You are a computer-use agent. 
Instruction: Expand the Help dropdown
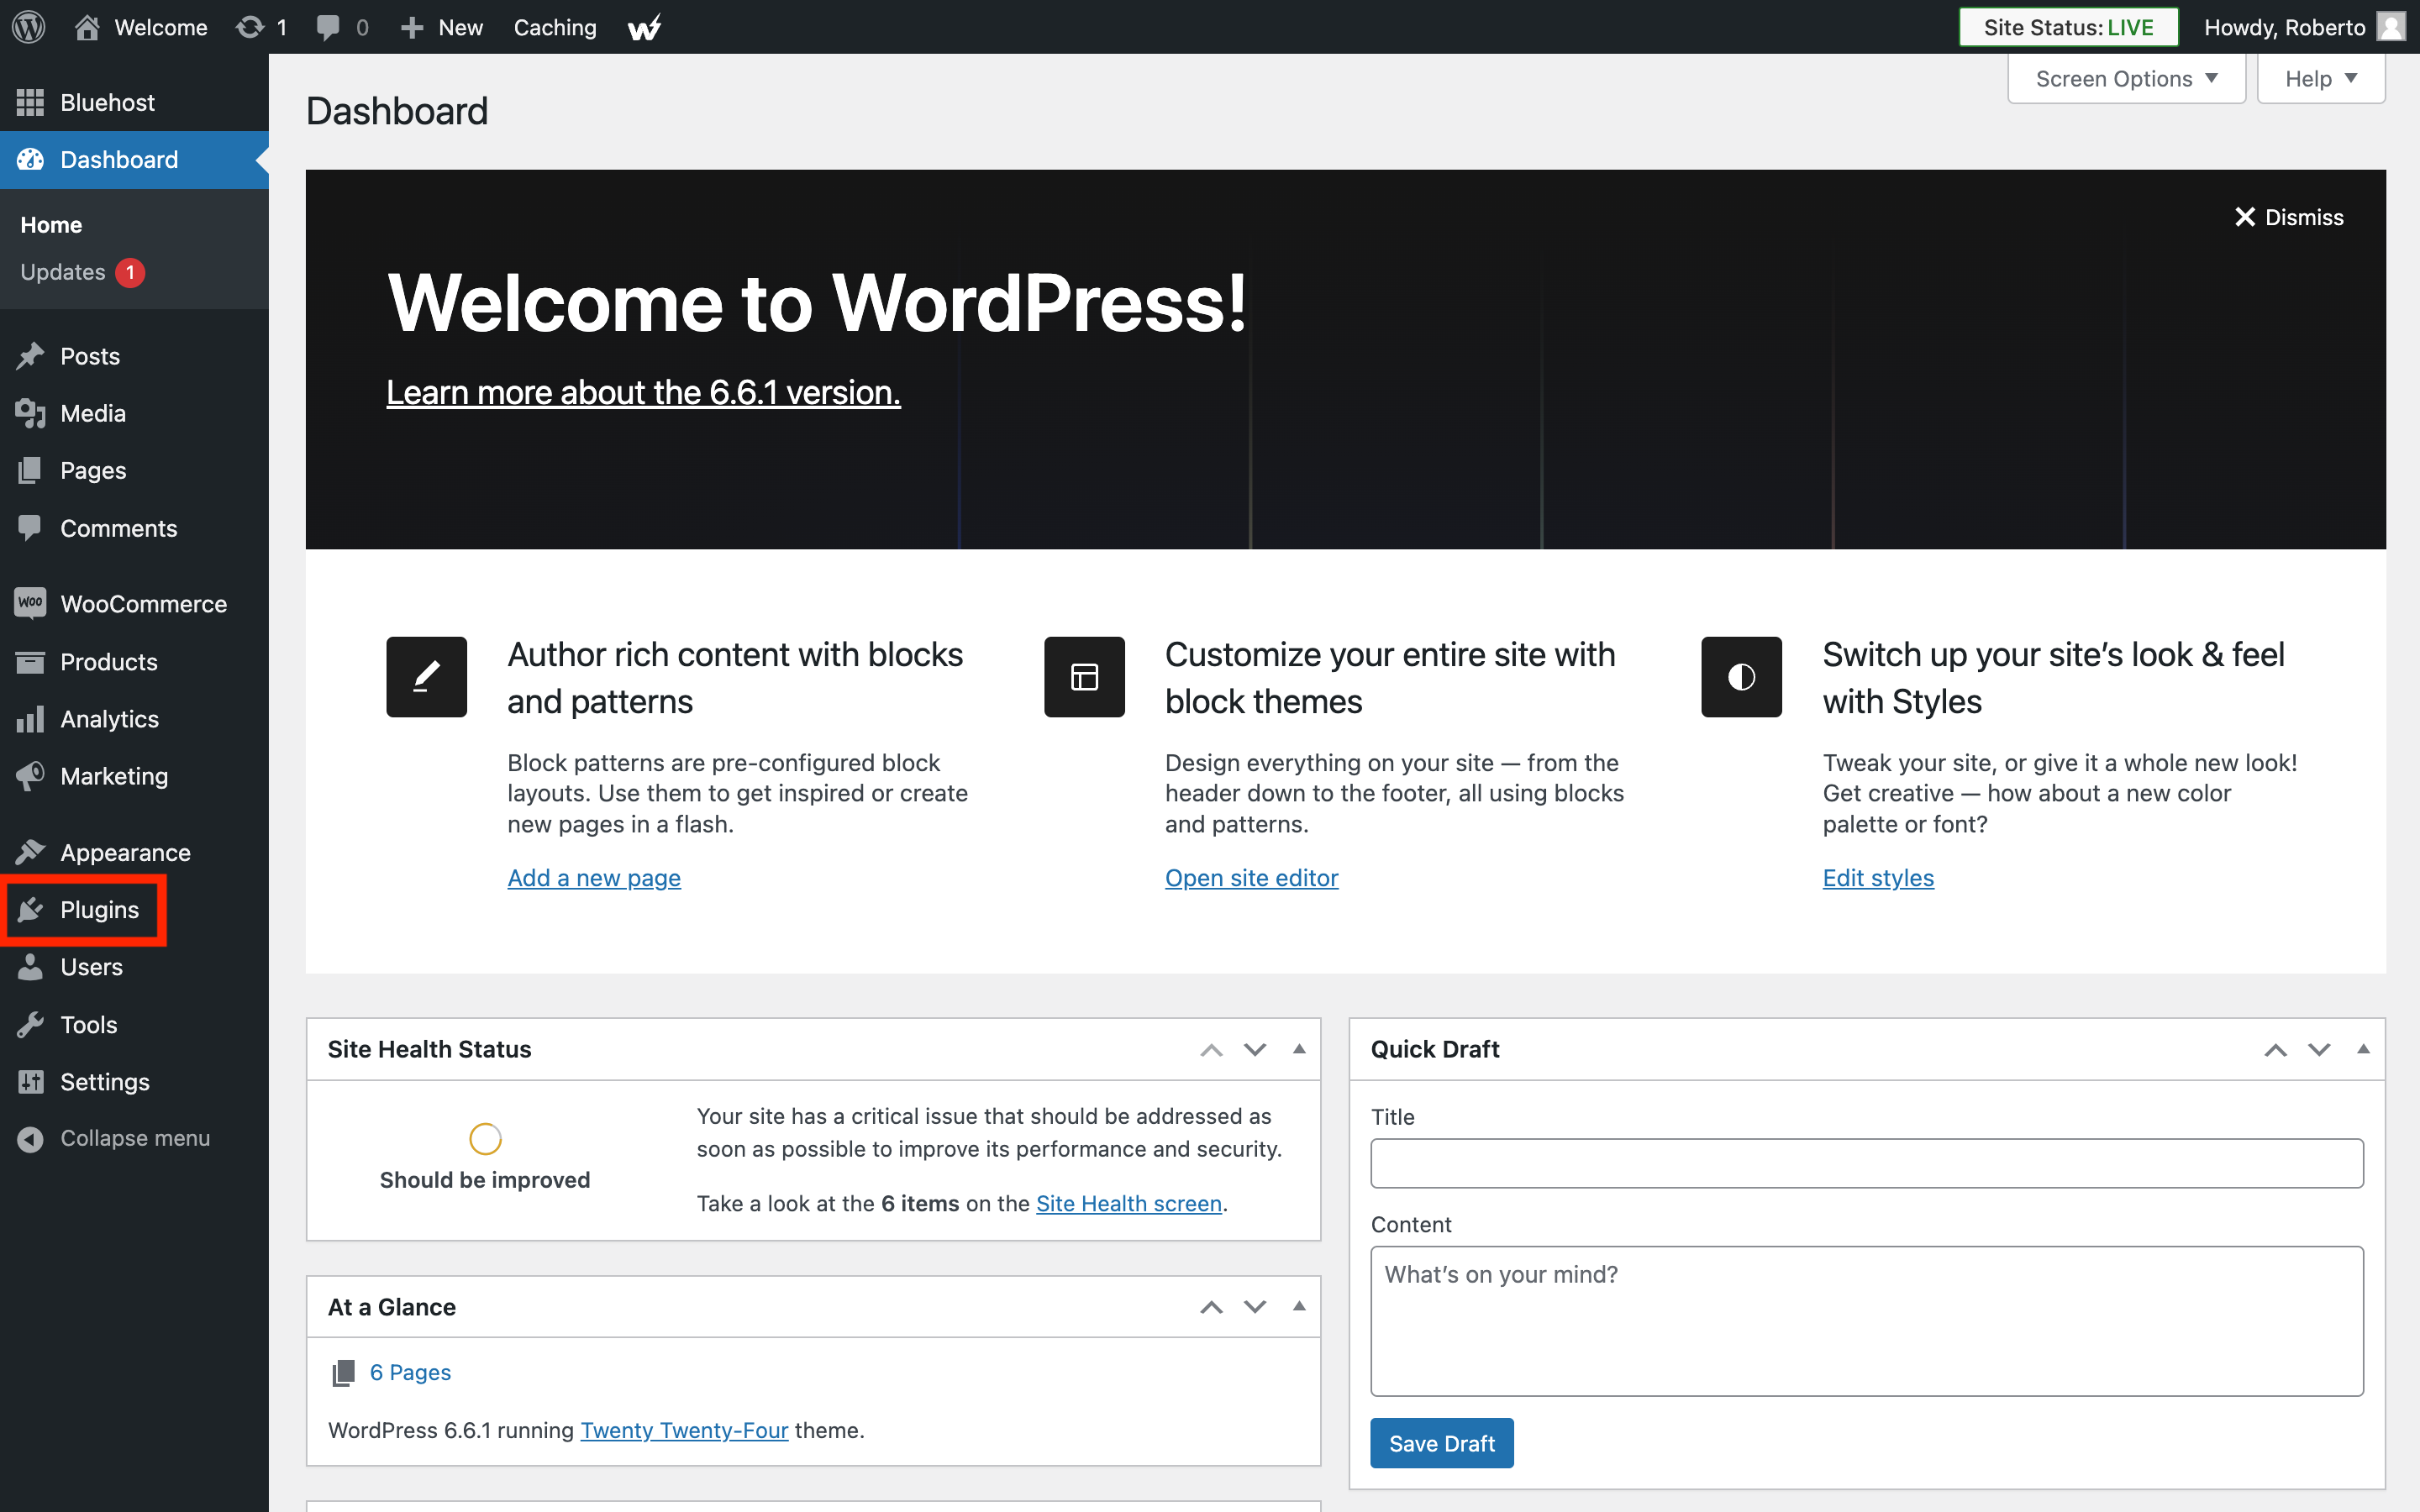point(2320,79)
